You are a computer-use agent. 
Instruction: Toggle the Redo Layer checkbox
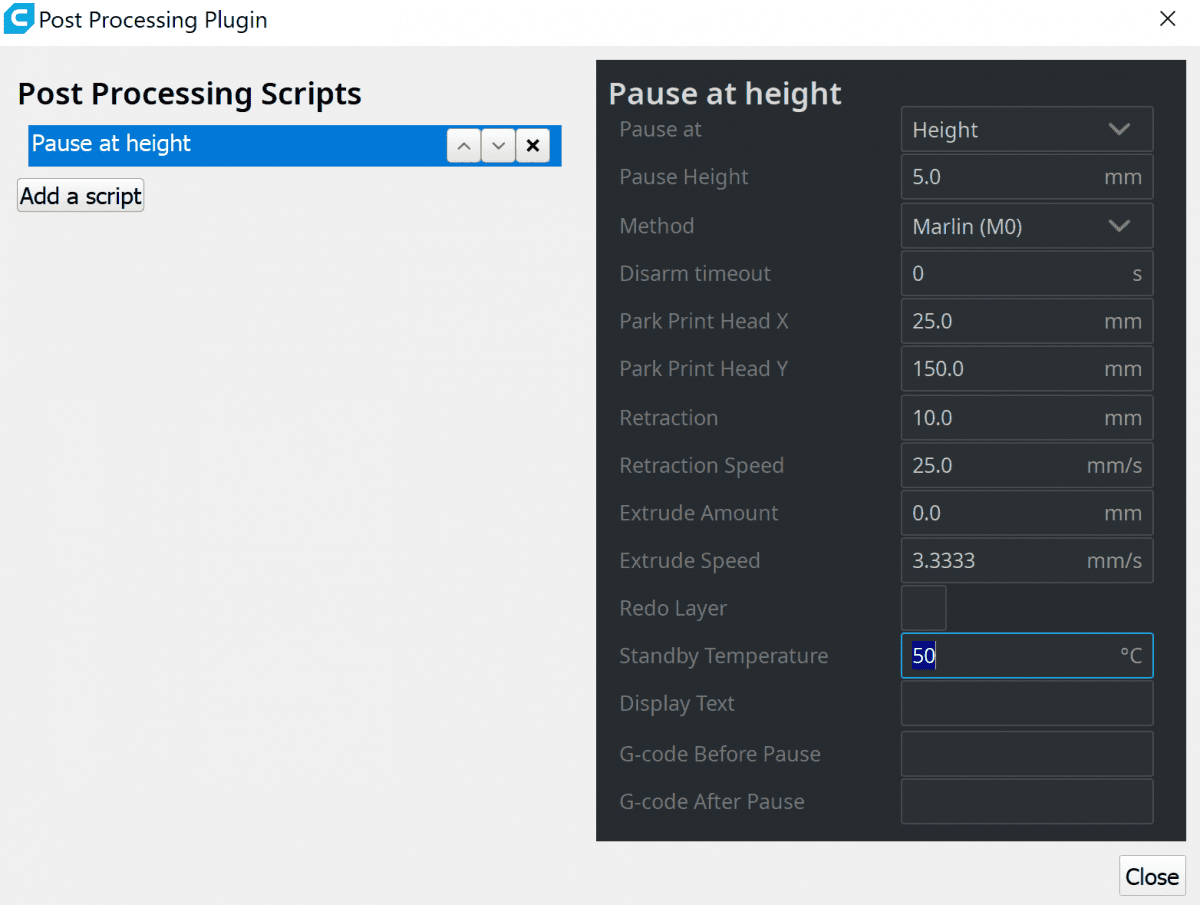pos(923,609)
